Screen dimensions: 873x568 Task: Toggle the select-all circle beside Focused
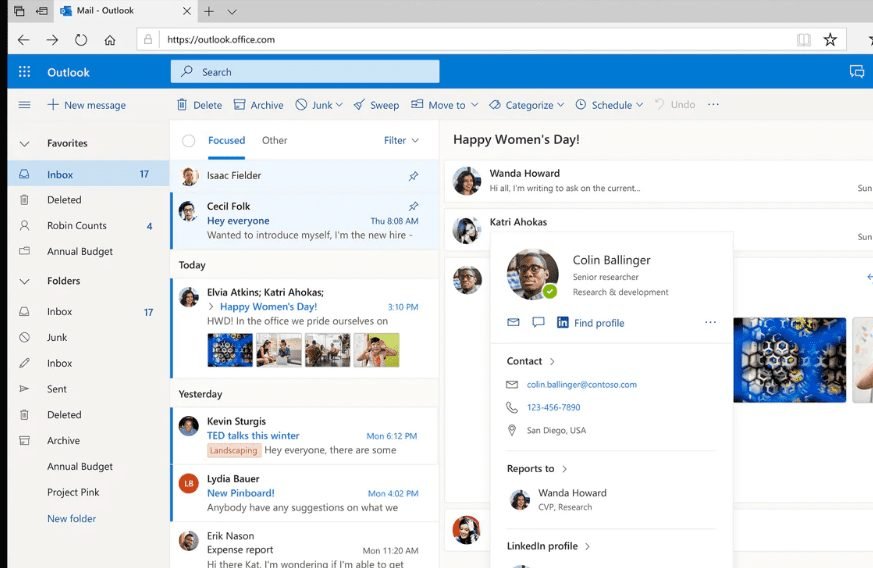point(188,141)
